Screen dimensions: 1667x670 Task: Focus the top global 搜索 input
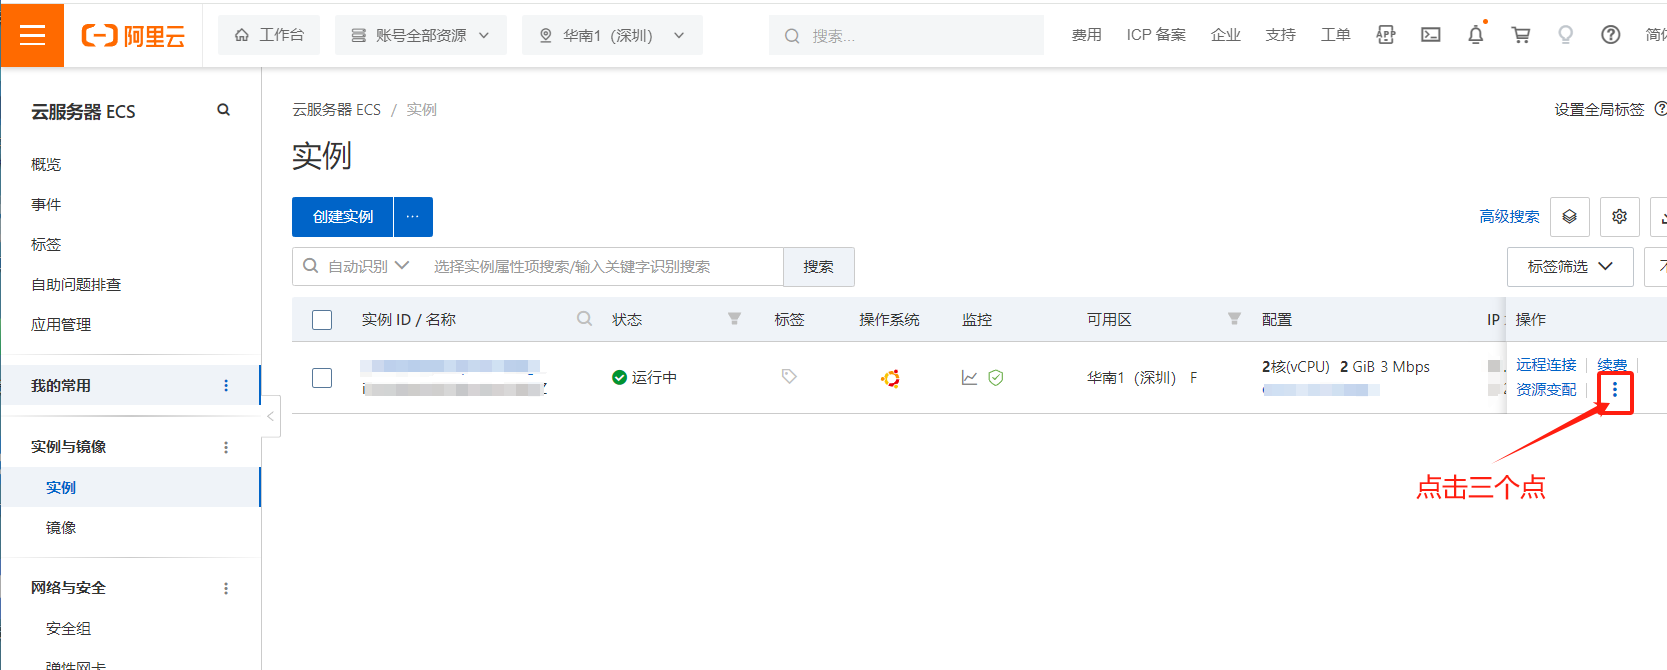(x=906, y=35)
